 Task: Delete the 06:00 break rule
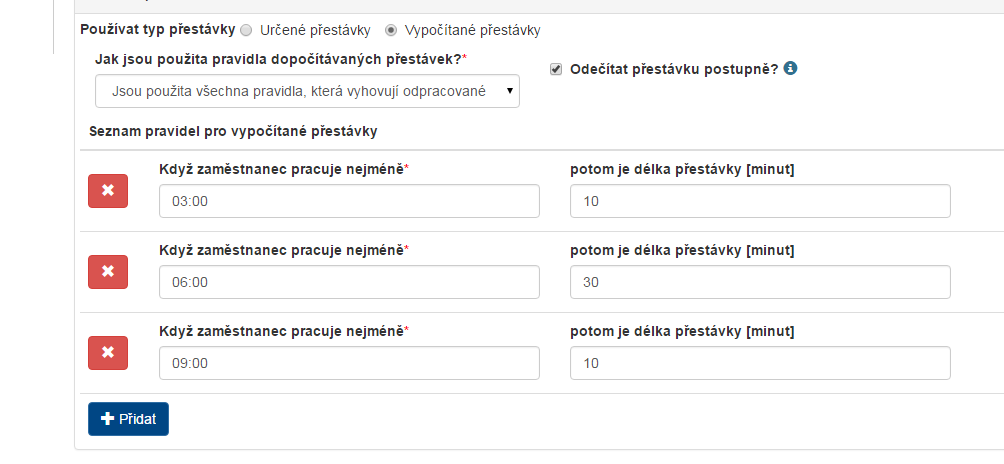(x=108, y=272)
